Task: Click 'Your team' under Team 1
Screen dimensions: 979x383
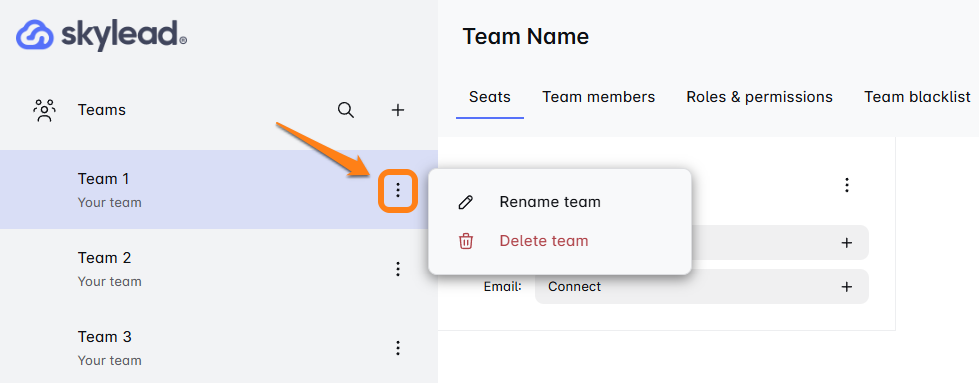Action: [x=109, y=202]
